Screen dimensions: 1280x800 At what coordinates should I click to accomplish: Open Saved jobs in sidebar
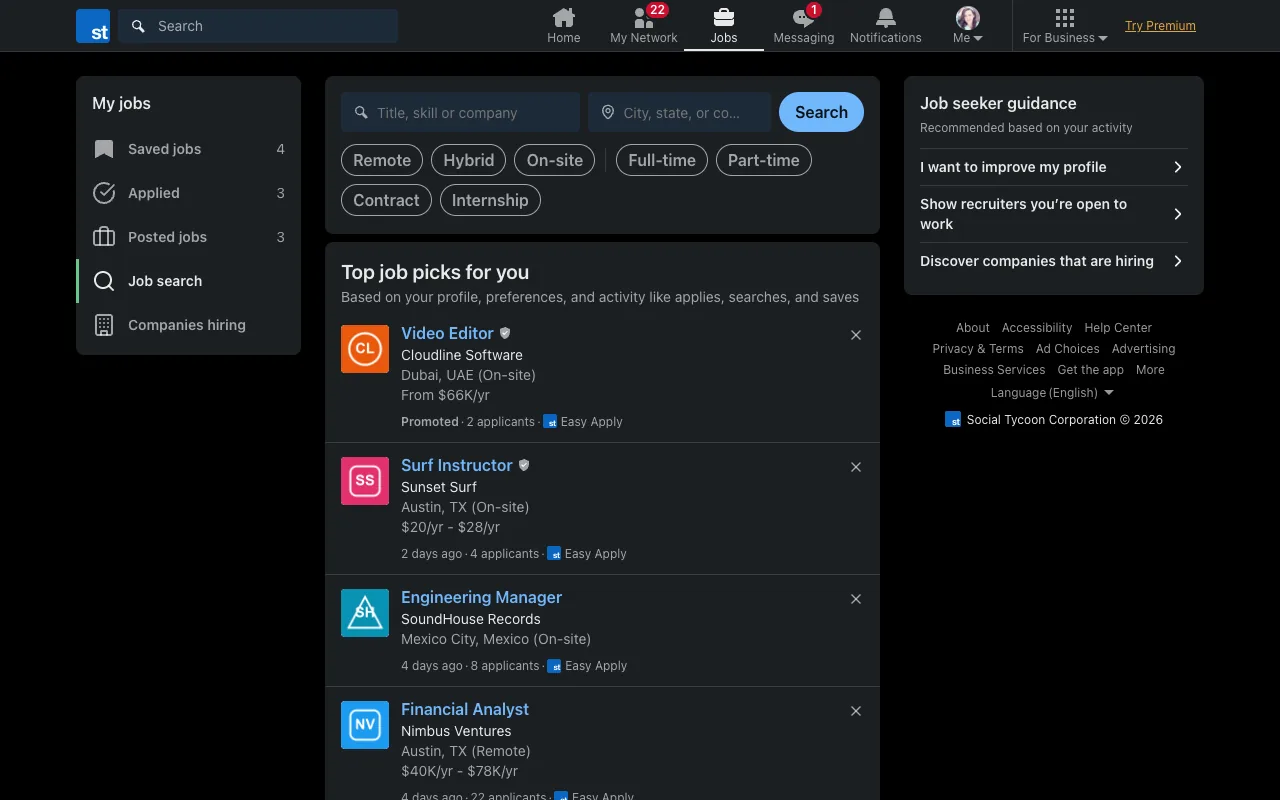point(188,149)
